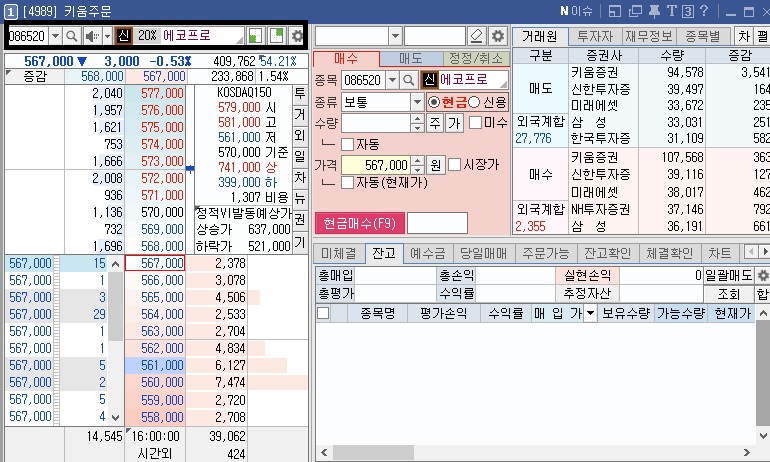Toggle the 미수 checkbox

(x=475, y=123)
